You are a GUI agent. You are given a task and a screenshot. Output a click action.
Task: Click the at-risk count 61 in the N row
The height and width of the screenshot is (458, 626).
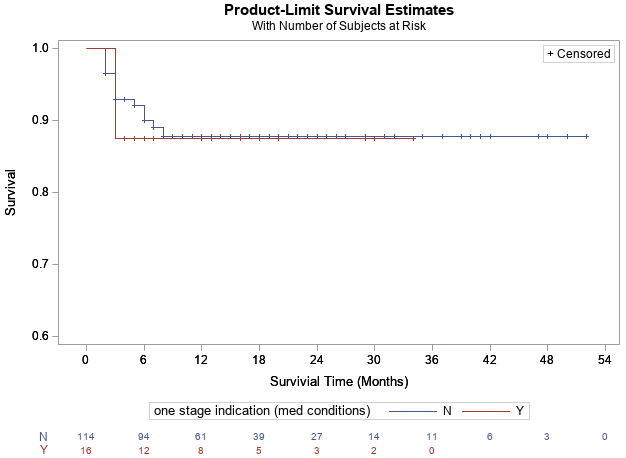[201, 437]
